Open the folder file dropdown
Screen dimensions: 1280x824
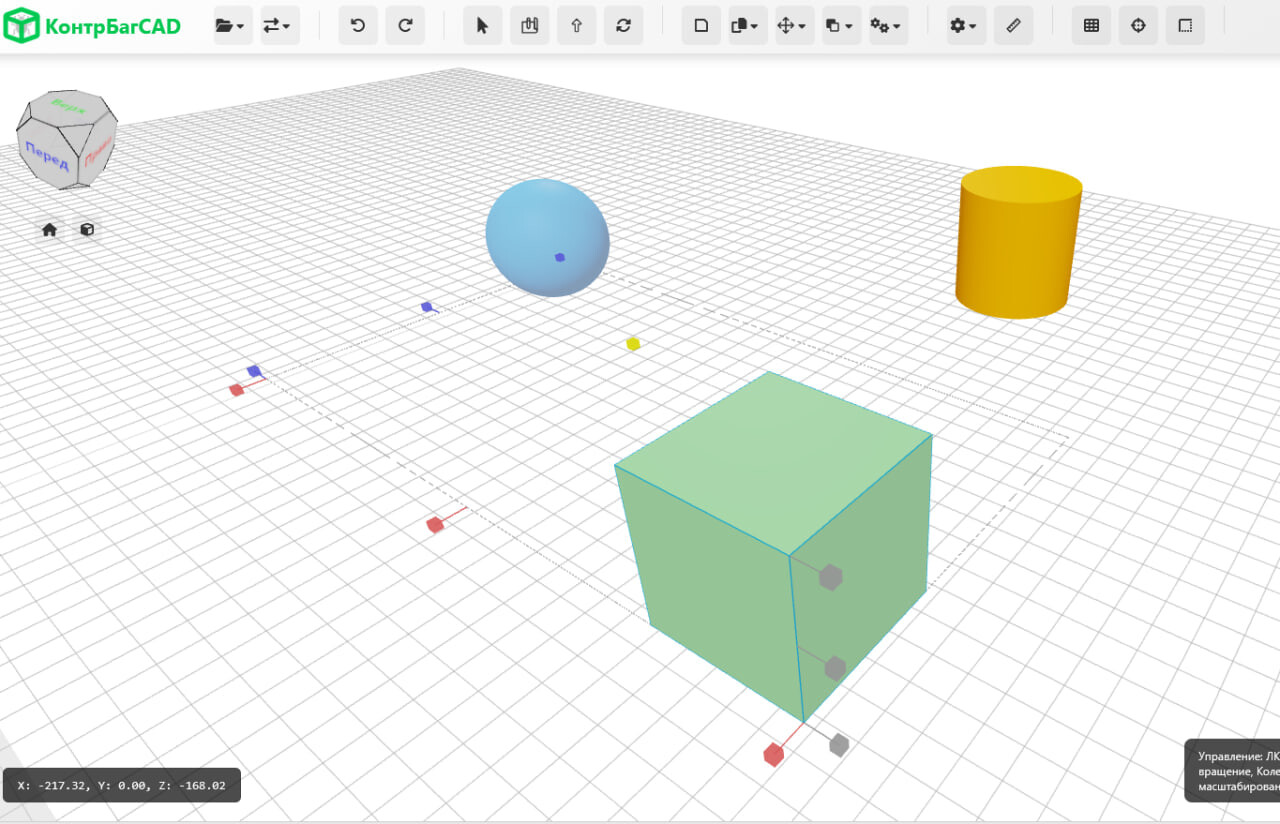230,26
